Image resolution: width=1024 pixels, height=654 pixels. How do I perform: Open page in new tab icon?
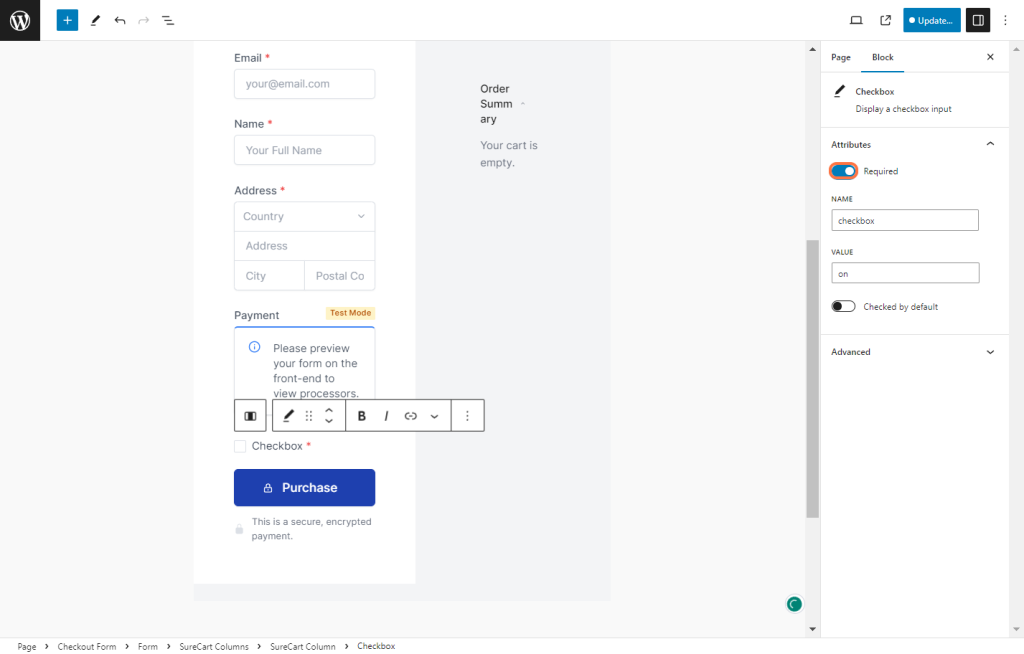click(x=885, y=20)
